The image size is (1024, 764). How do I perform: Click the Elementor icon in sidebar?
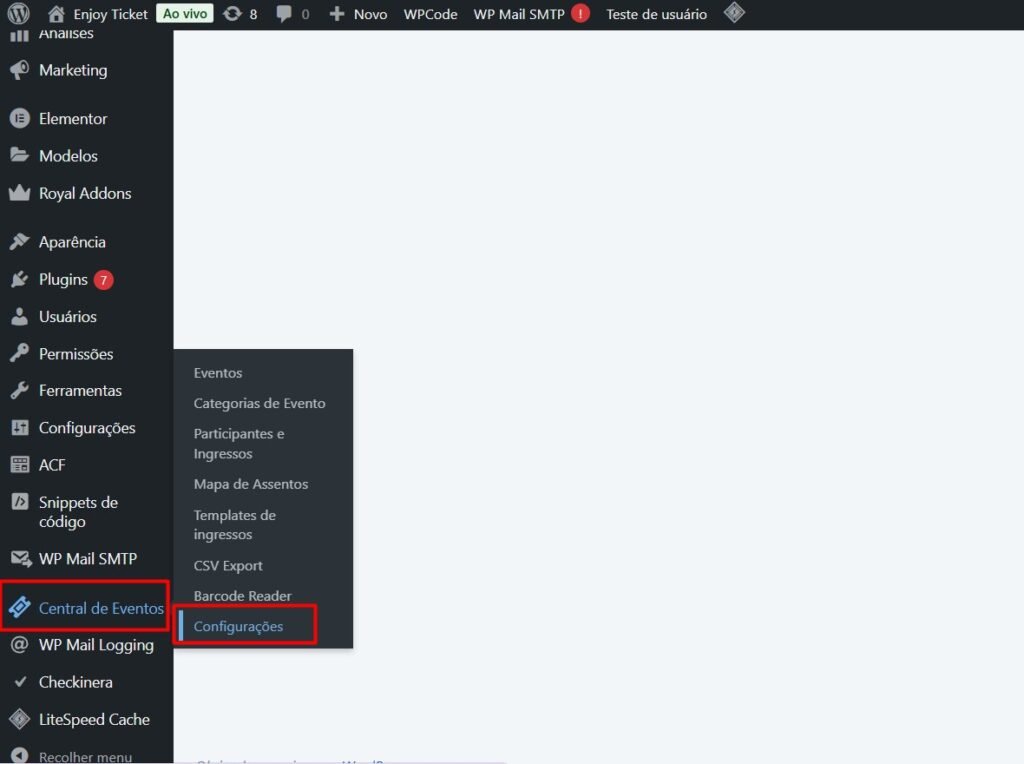click(19, 118)
